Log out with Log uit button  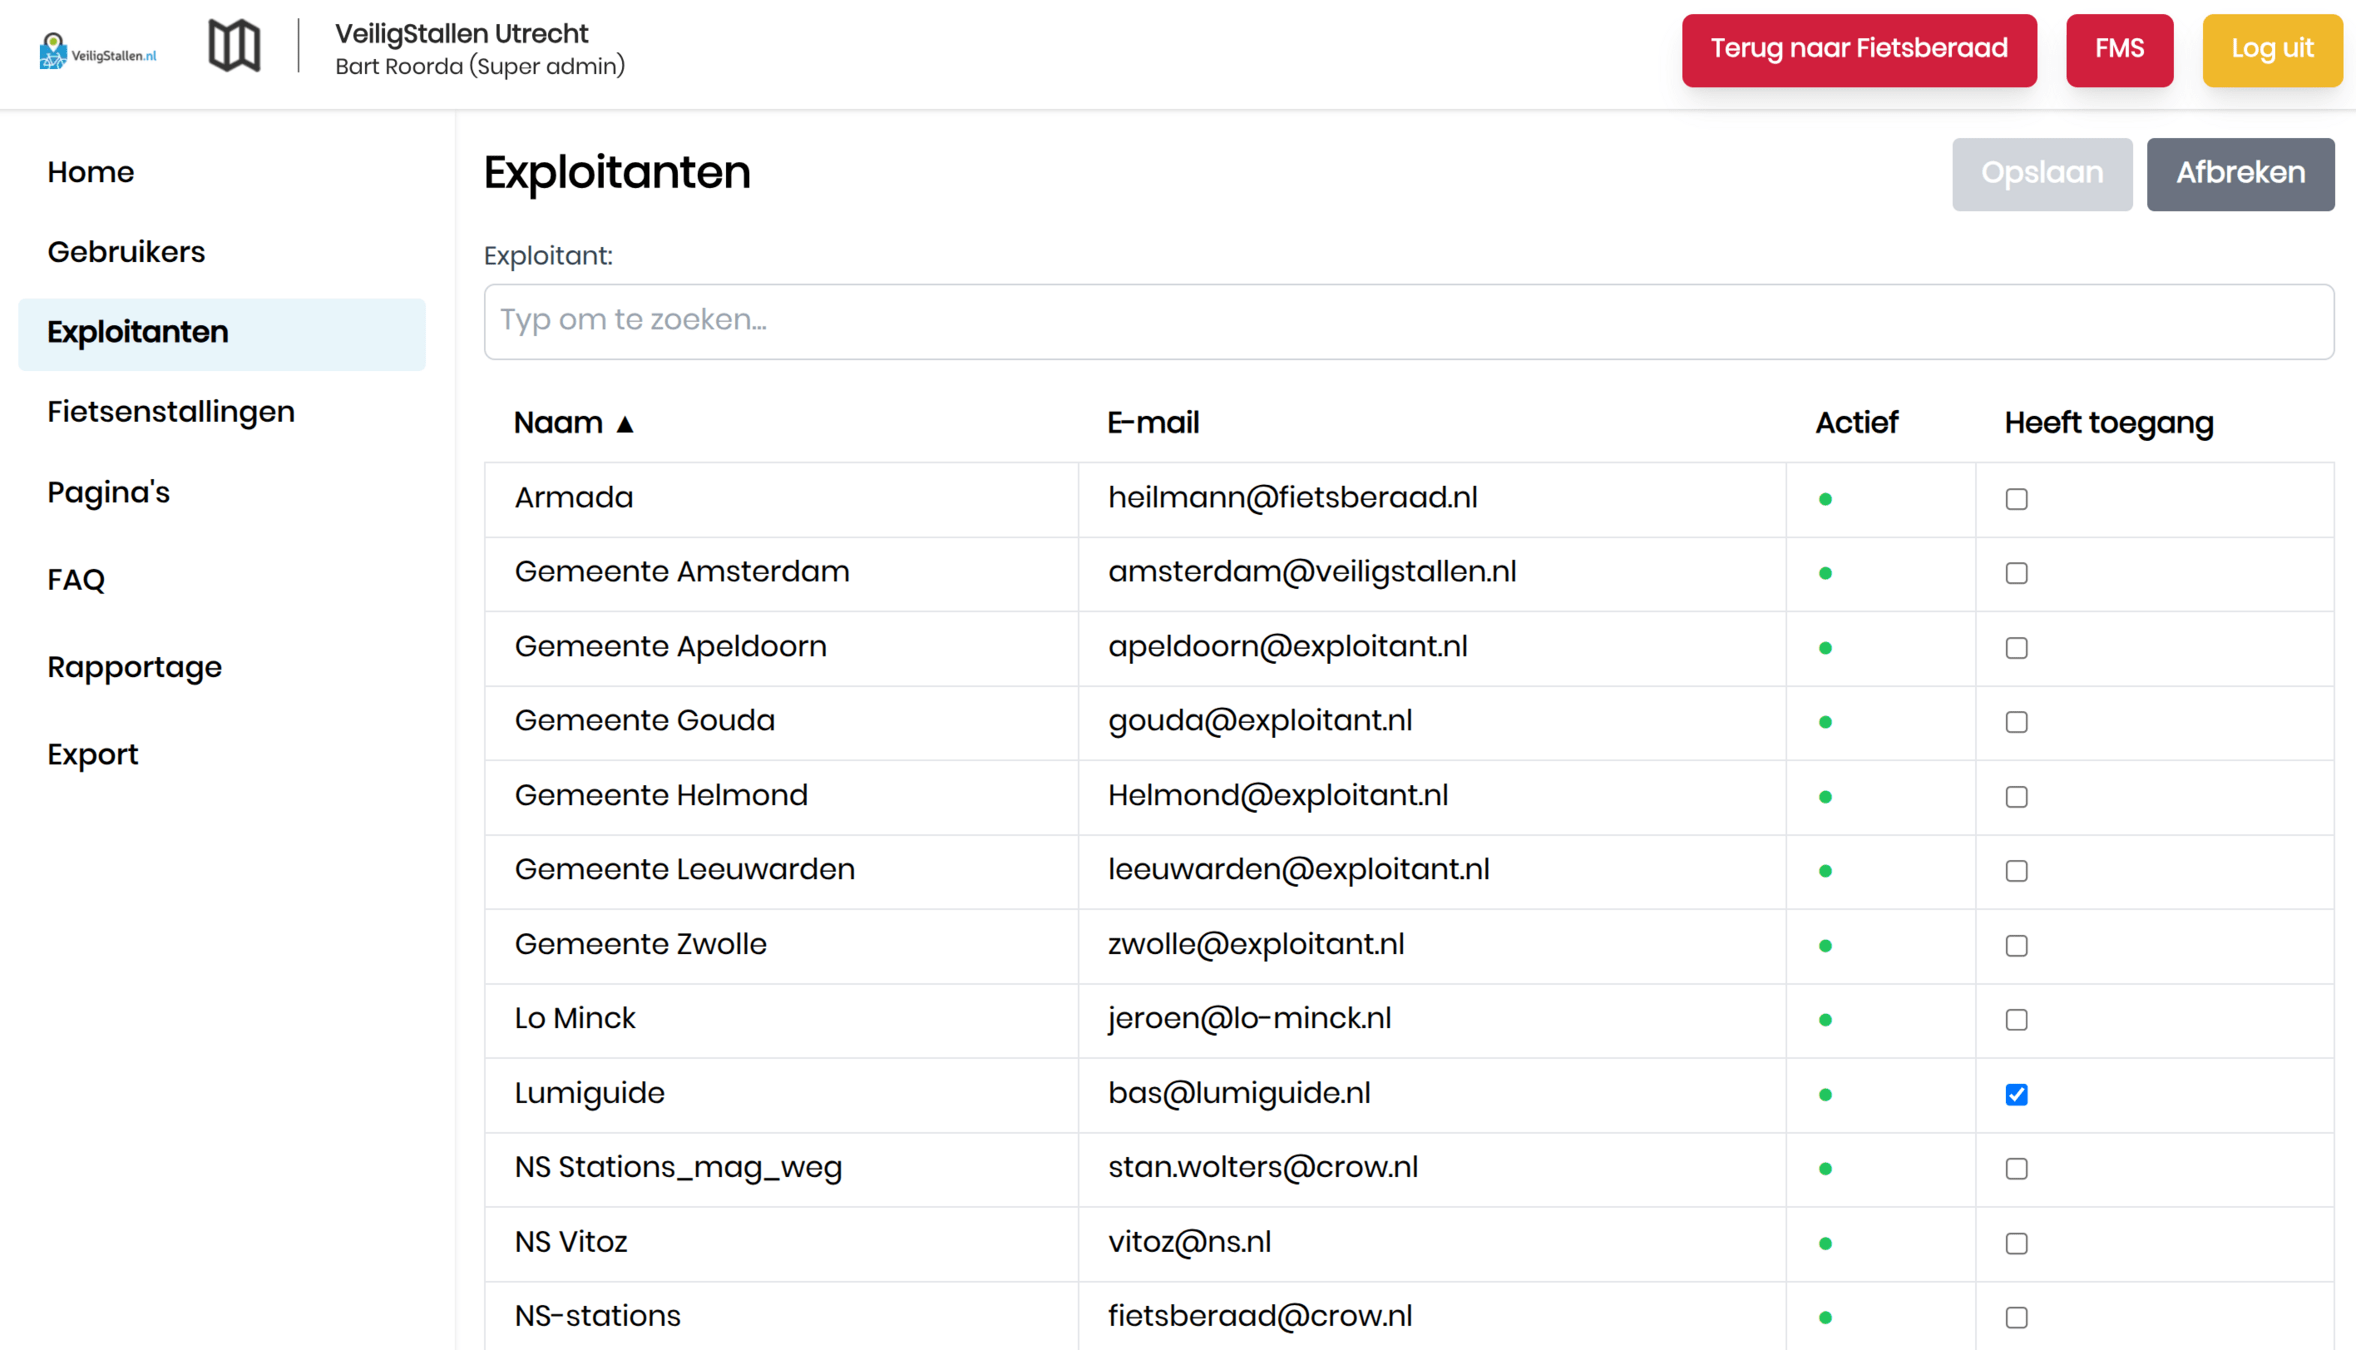2271,50
